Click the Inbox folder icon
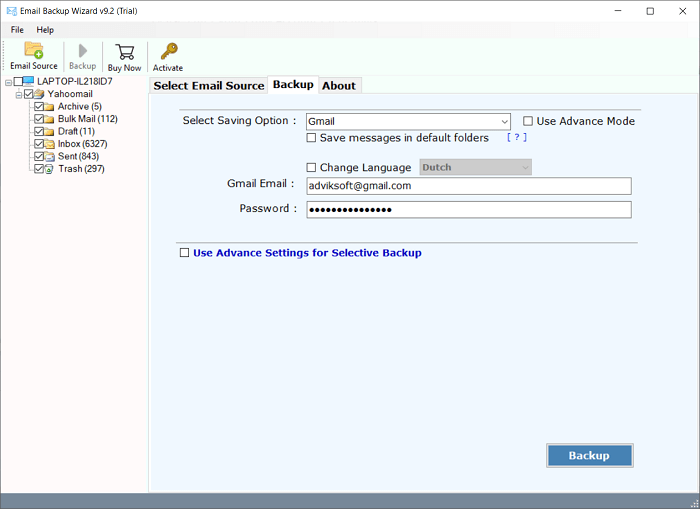Screen dimensions: 700x509 click(x=49, y=144)
